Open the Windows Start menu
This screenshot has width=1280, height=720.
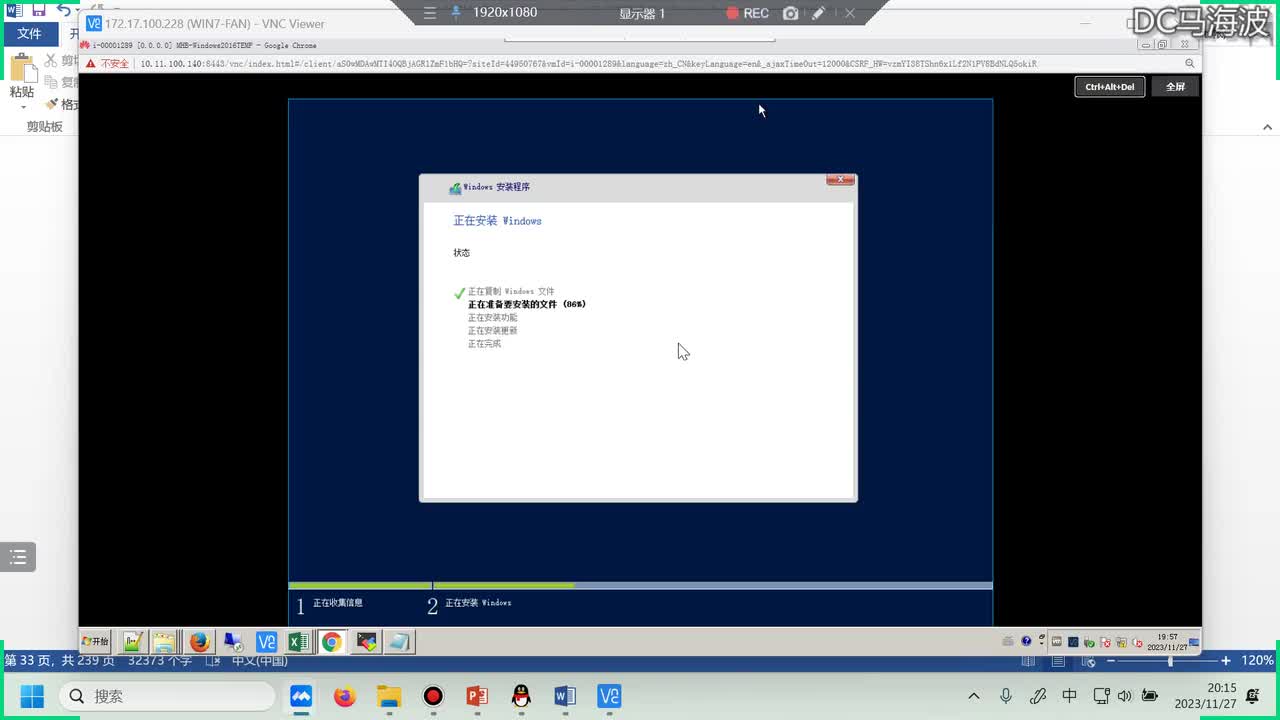[32, 696]
